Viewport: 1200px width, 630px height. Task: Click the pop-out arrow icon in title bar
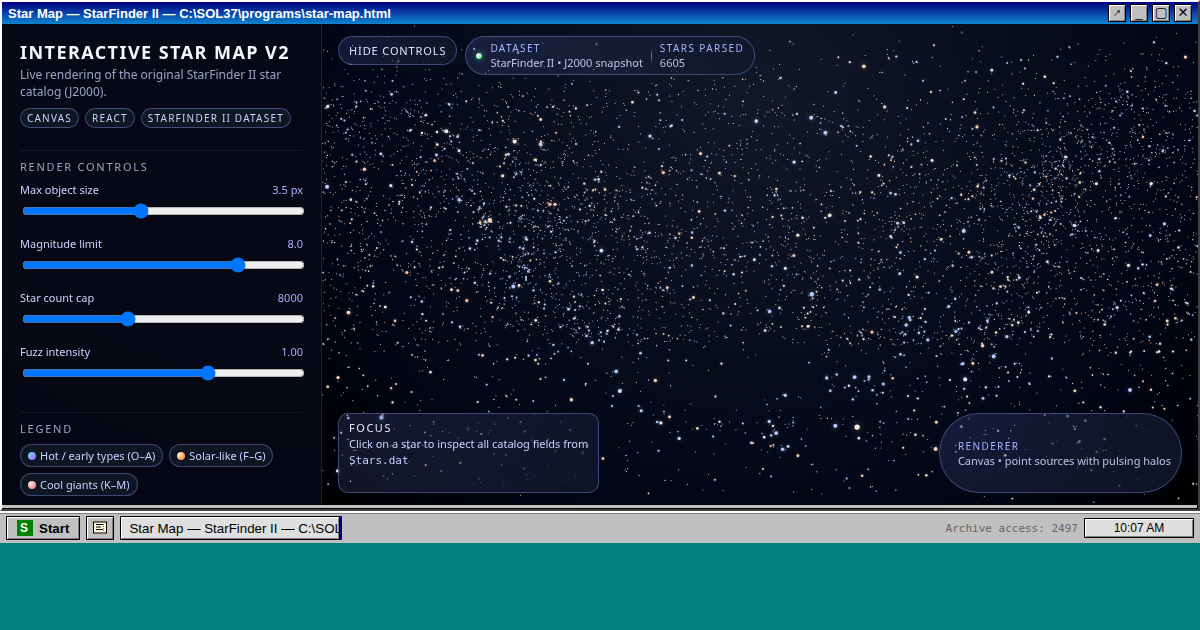pos(1117,13)
